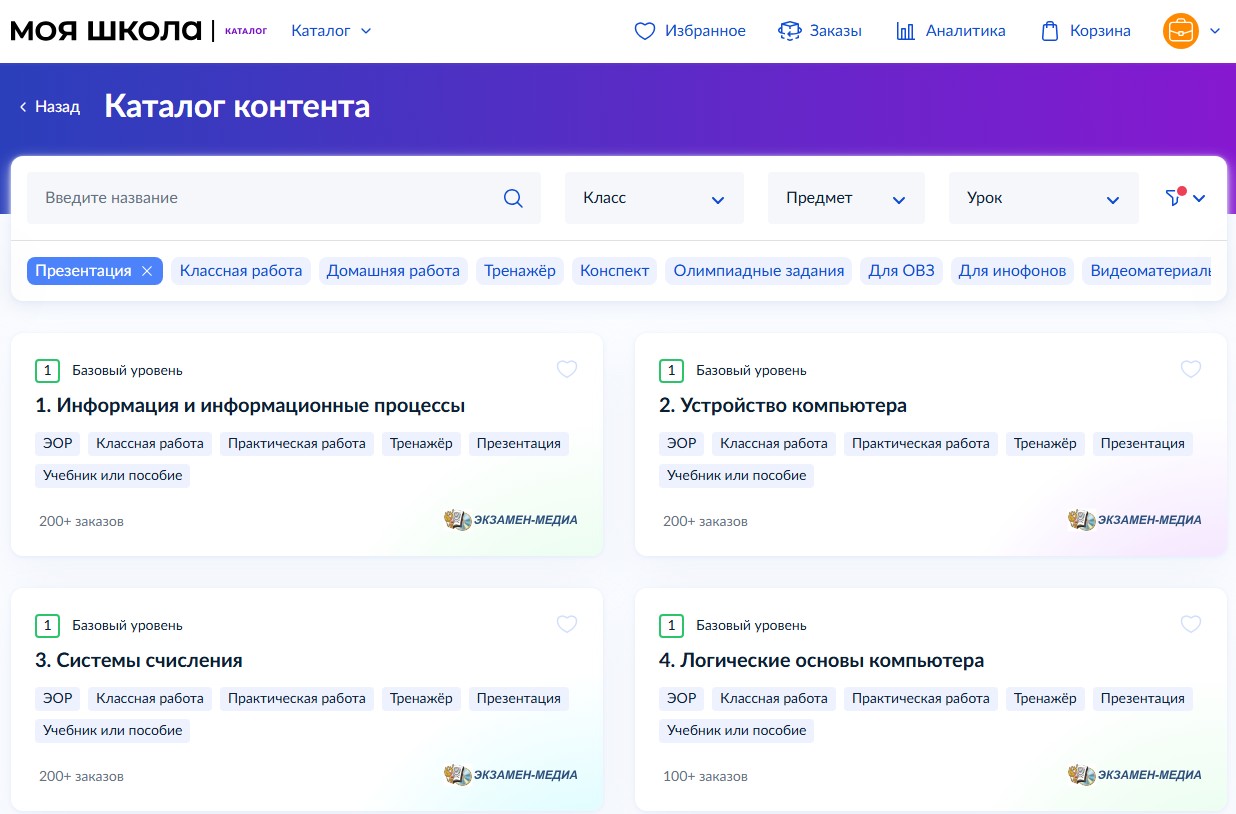Click the search magnifier icon
The image size is (1236, 814).
(513, 198)
